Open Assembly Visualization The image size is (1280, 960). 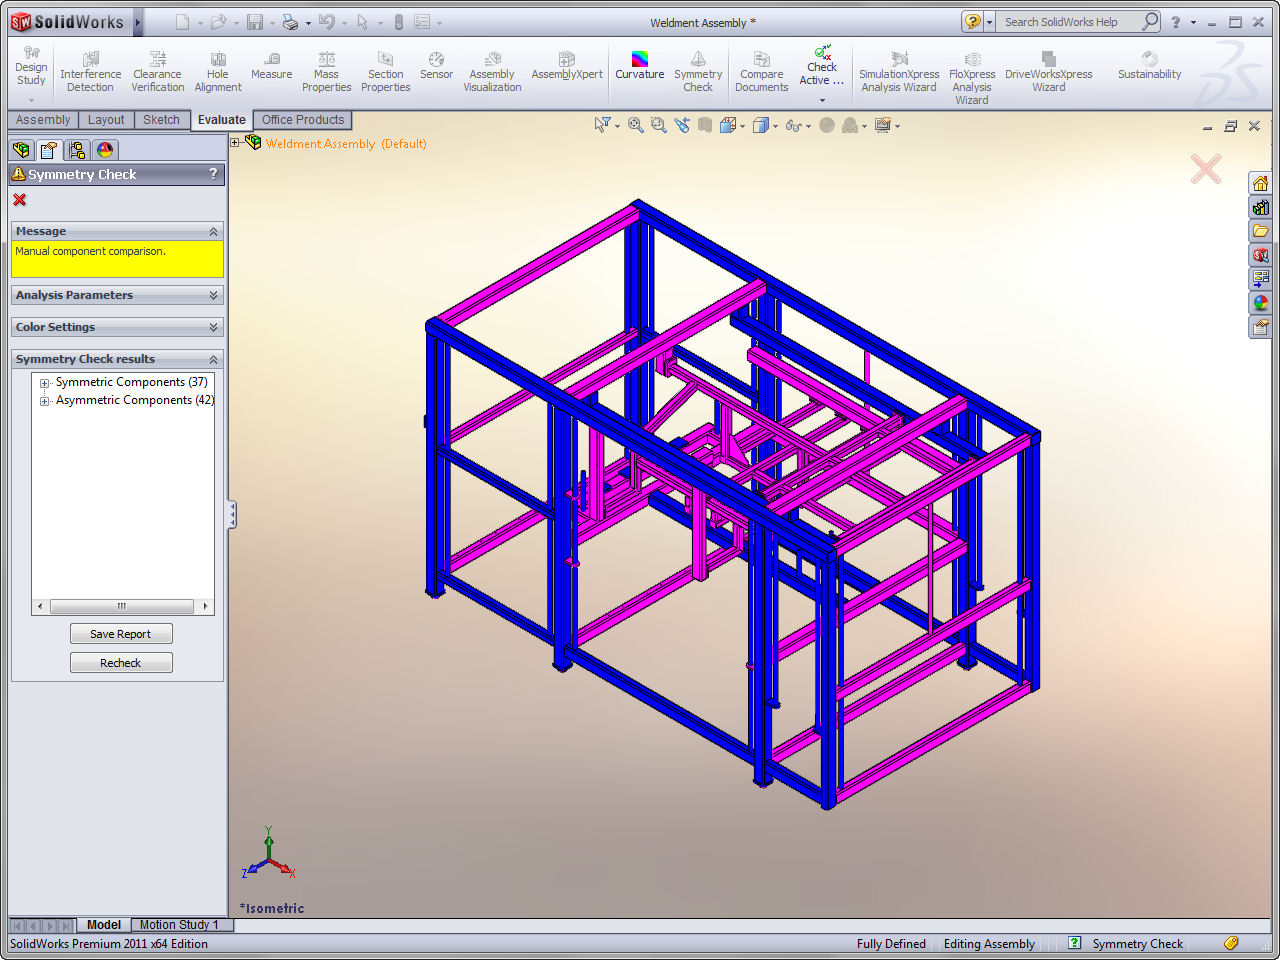click(491, 70)
